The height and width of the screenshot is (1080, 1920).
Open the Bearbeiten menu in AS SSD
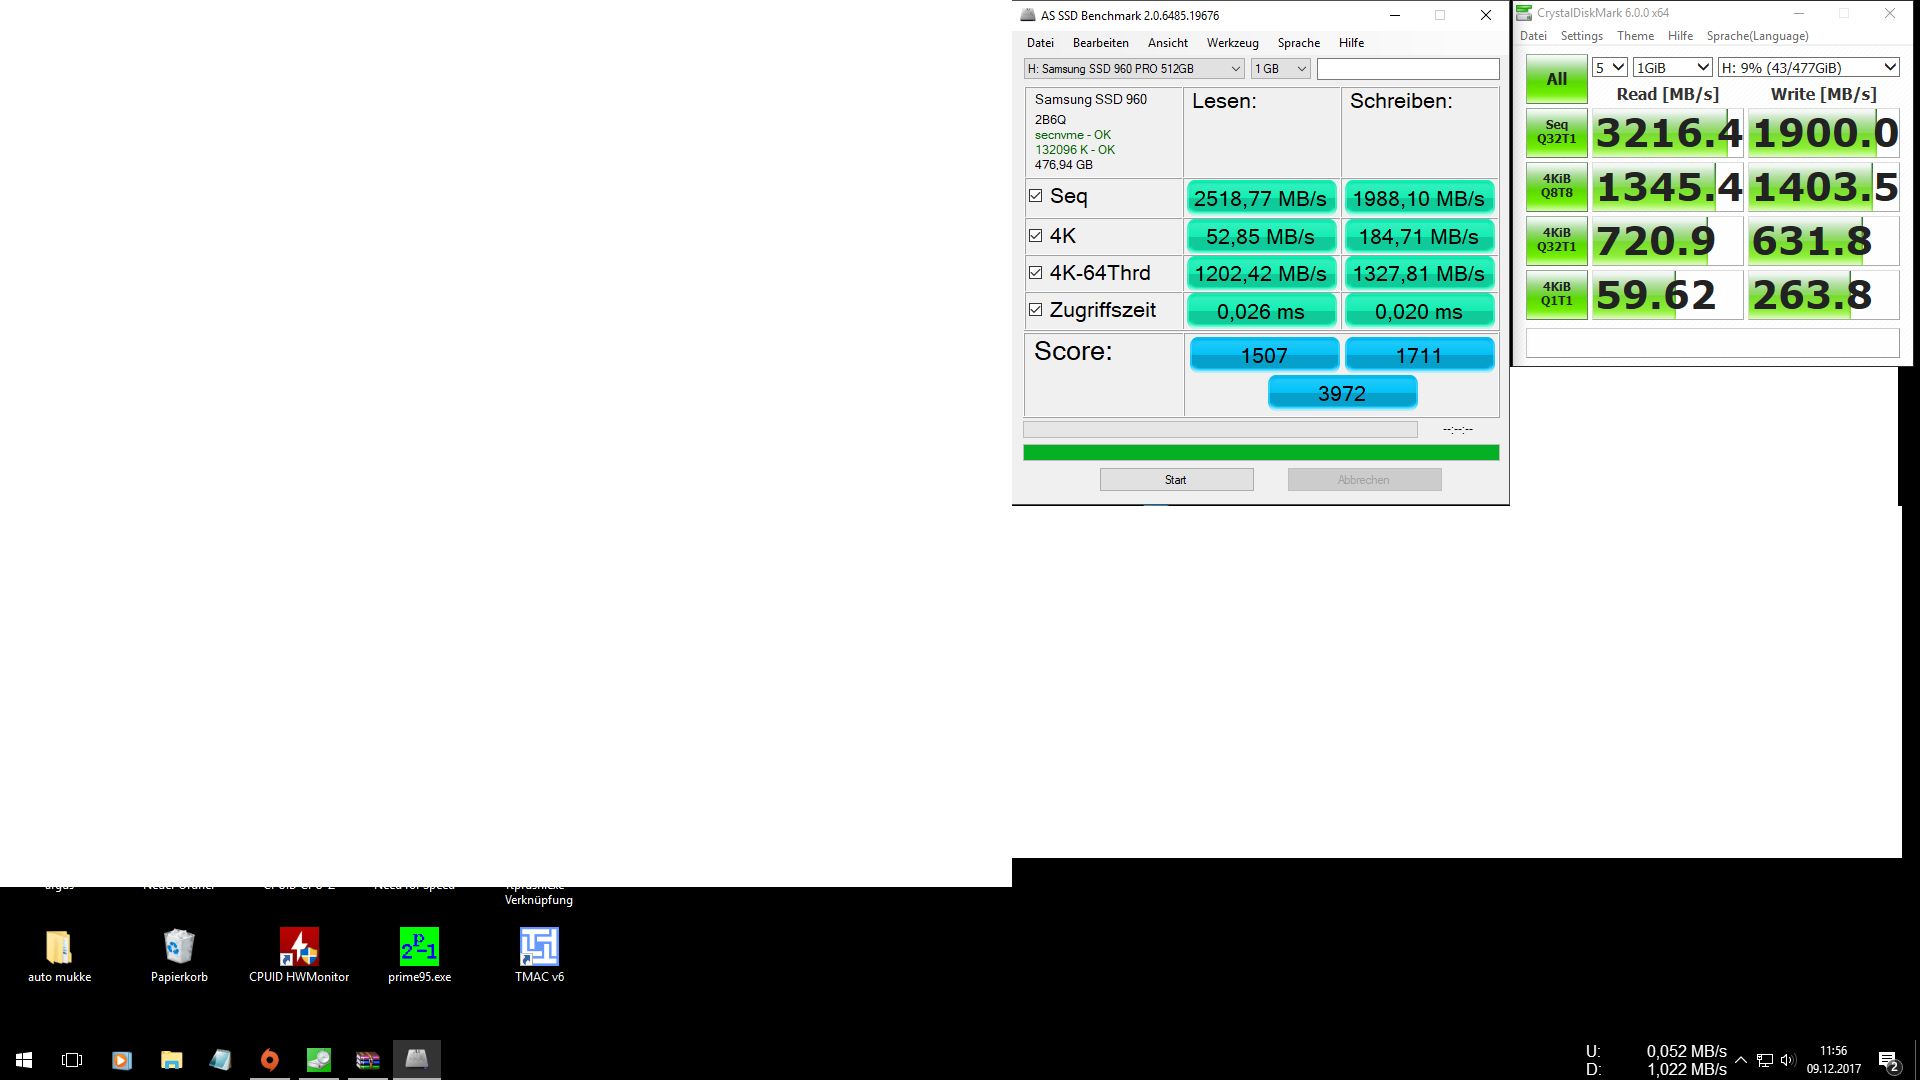pyautogui.click(x=1101, y=43)
